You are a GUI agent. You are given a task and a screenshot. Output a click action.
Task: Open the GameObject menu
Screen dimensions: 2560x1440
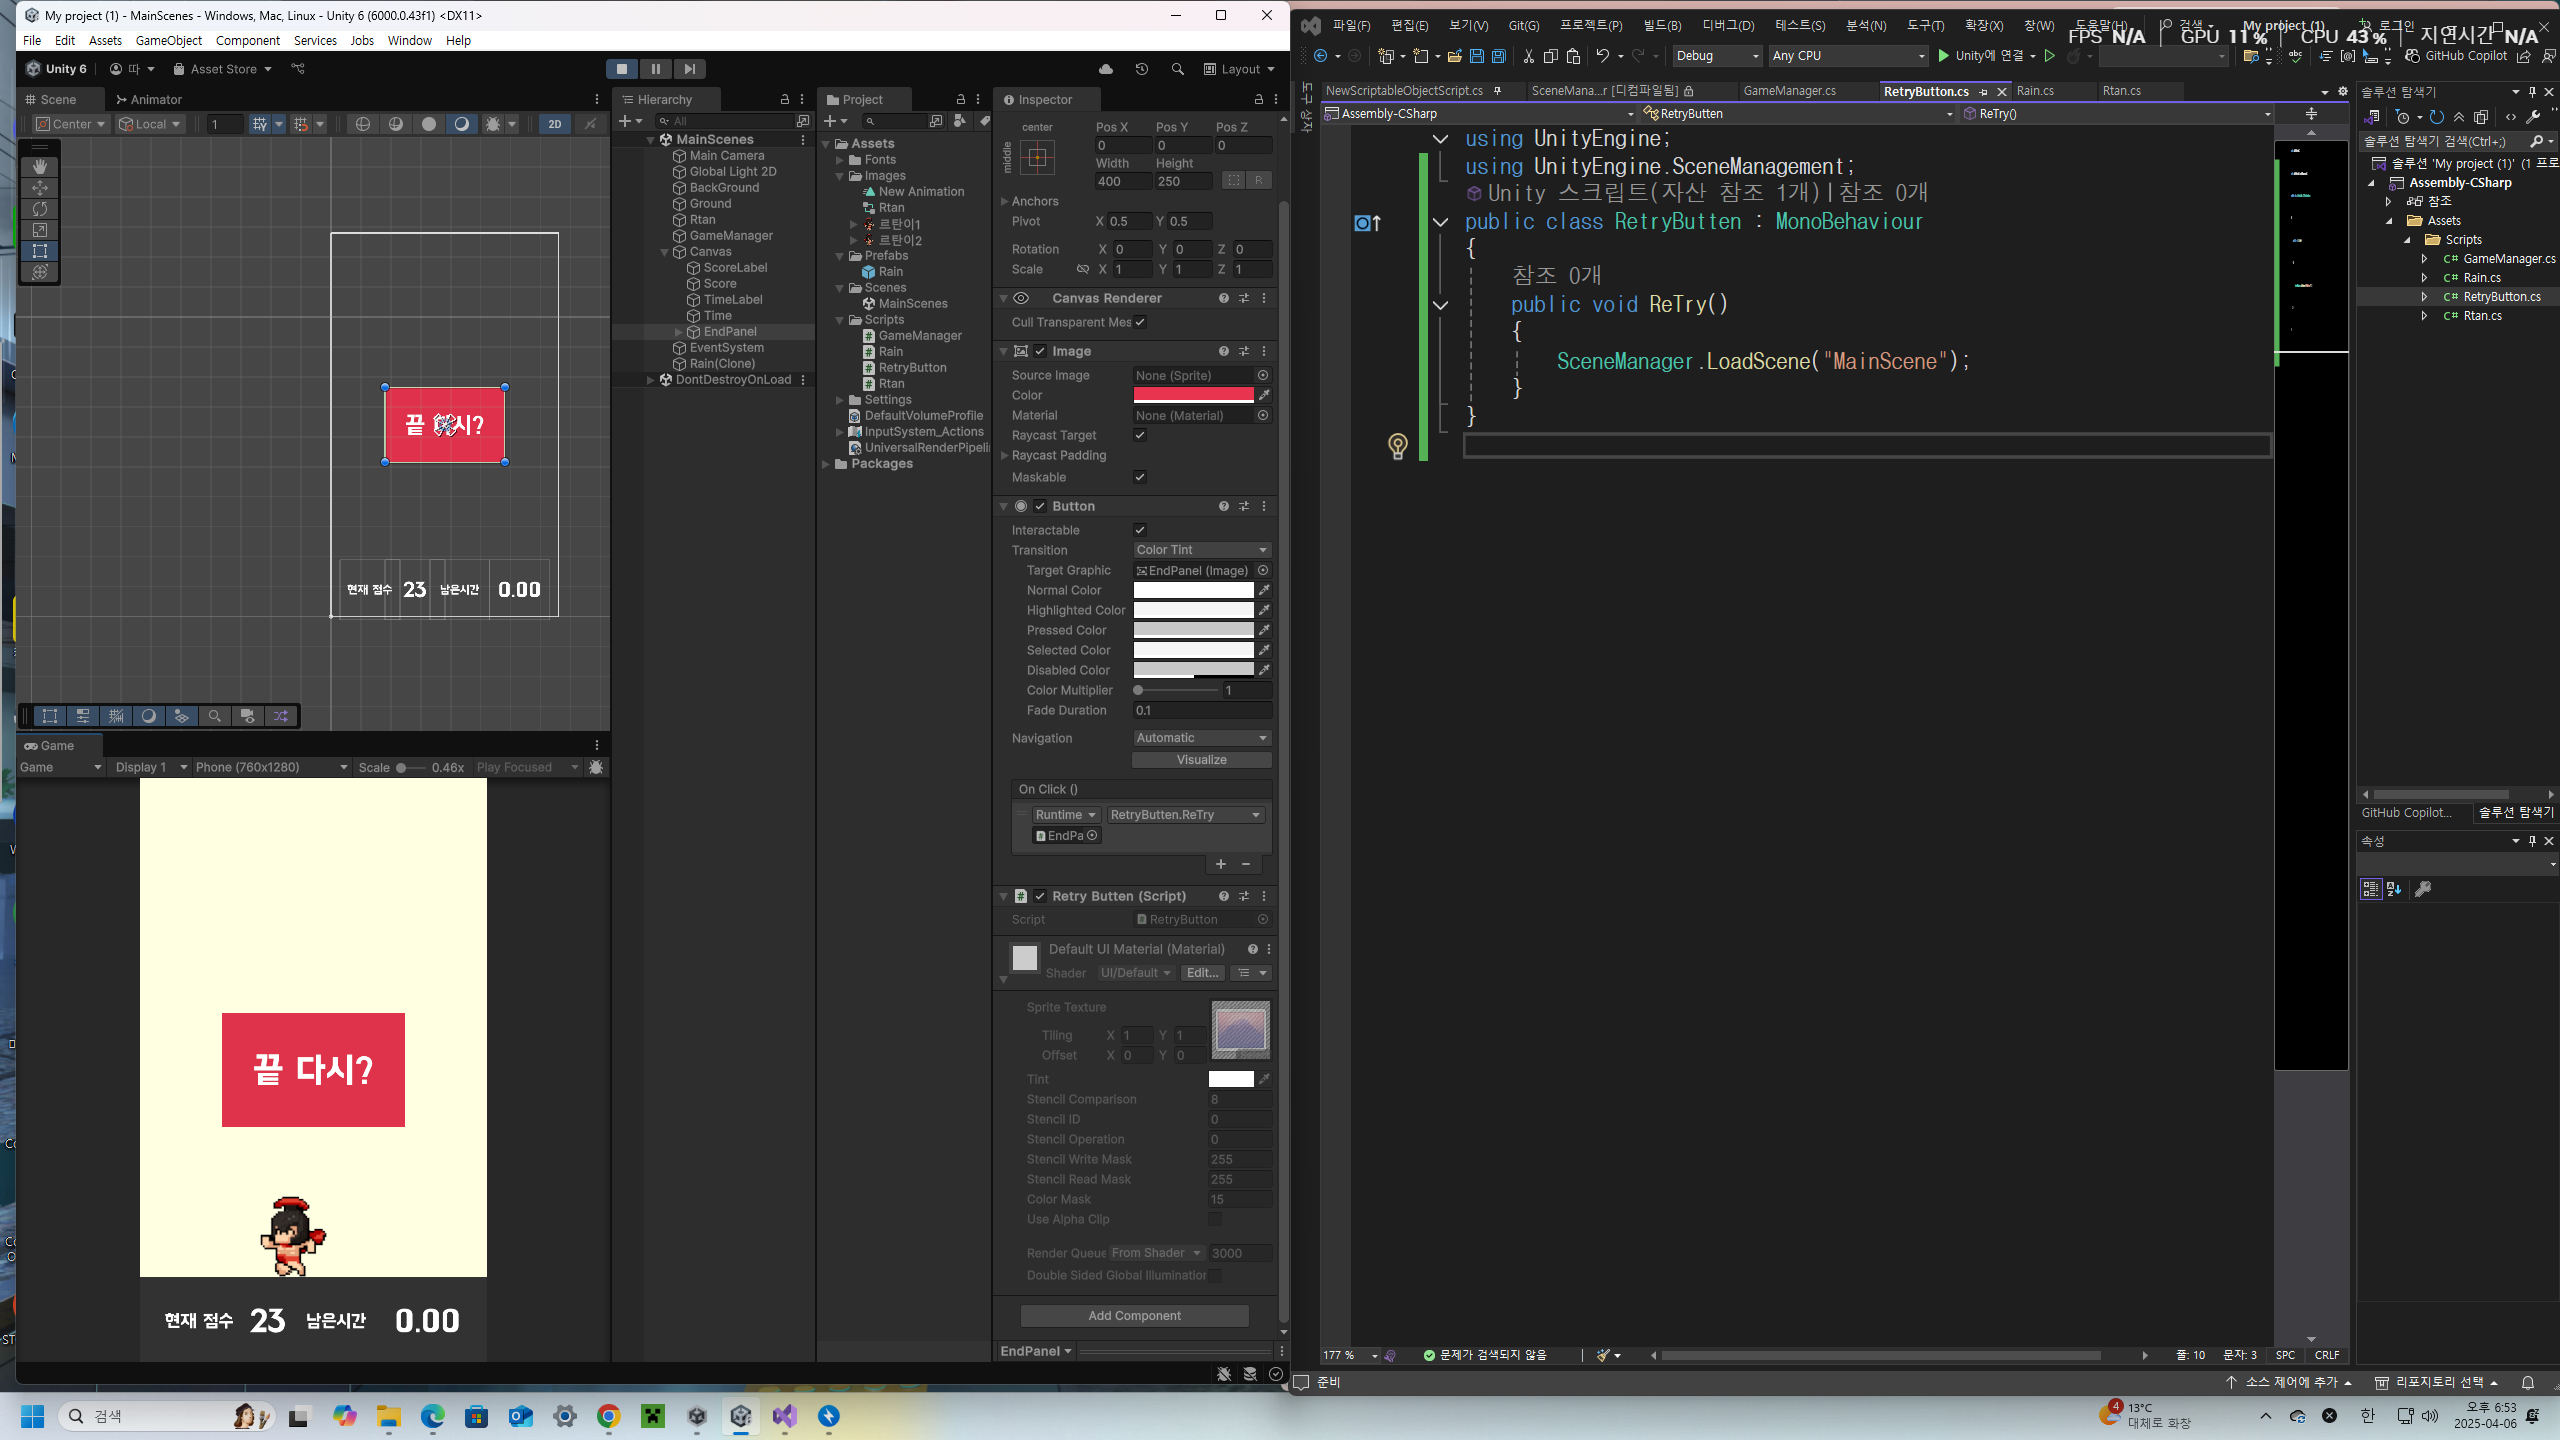(x=169, y=41)
